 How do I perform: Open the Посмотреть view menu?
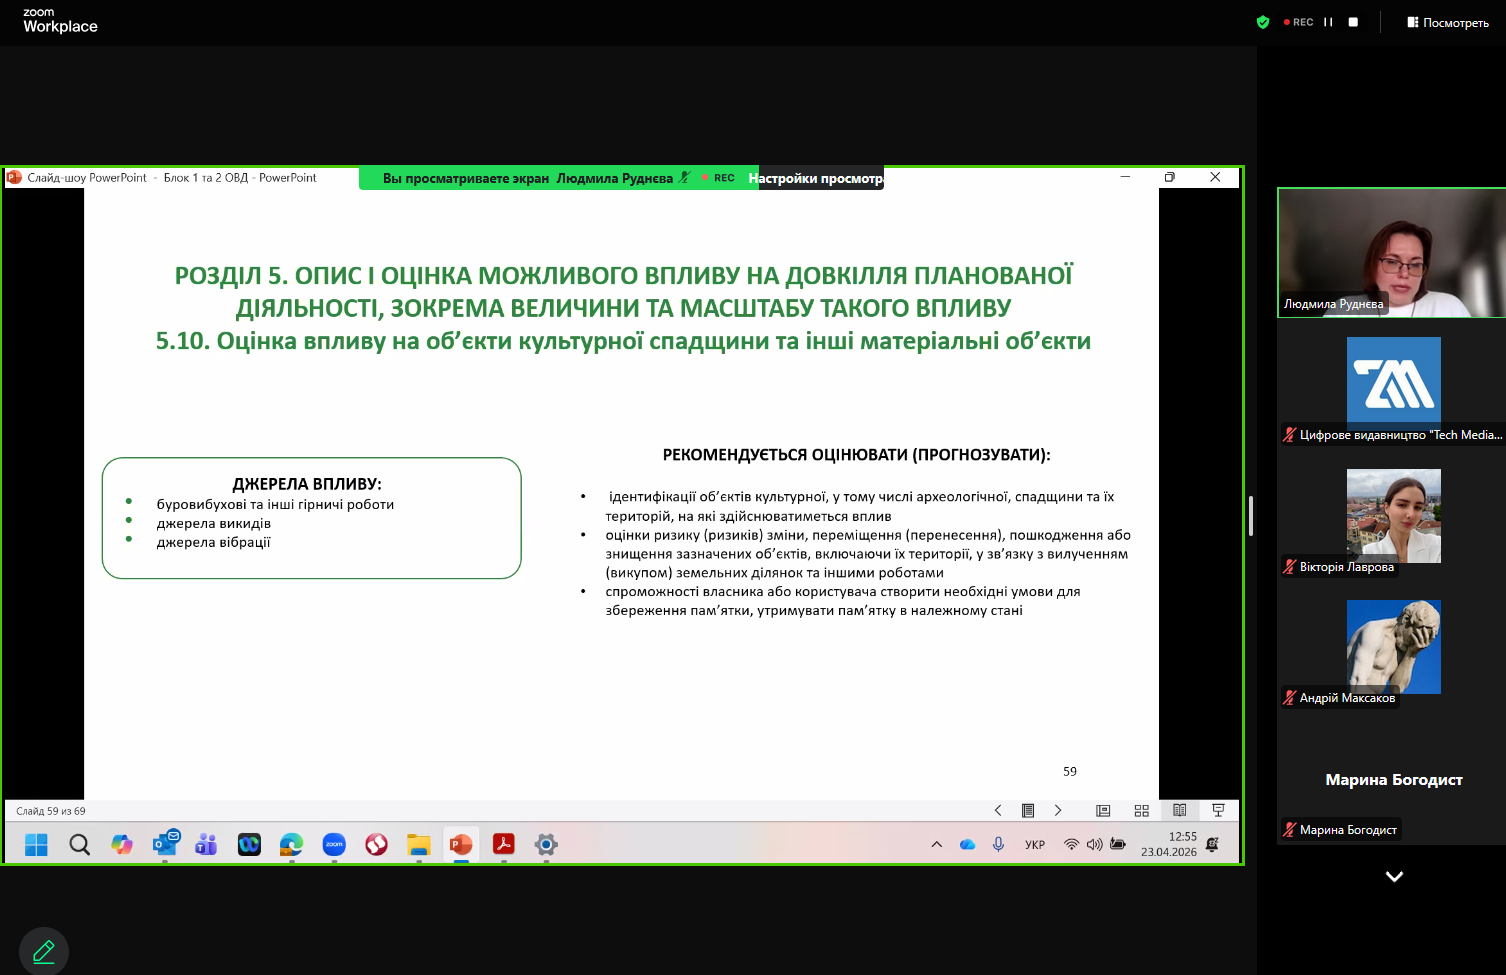click(1447, 22)
